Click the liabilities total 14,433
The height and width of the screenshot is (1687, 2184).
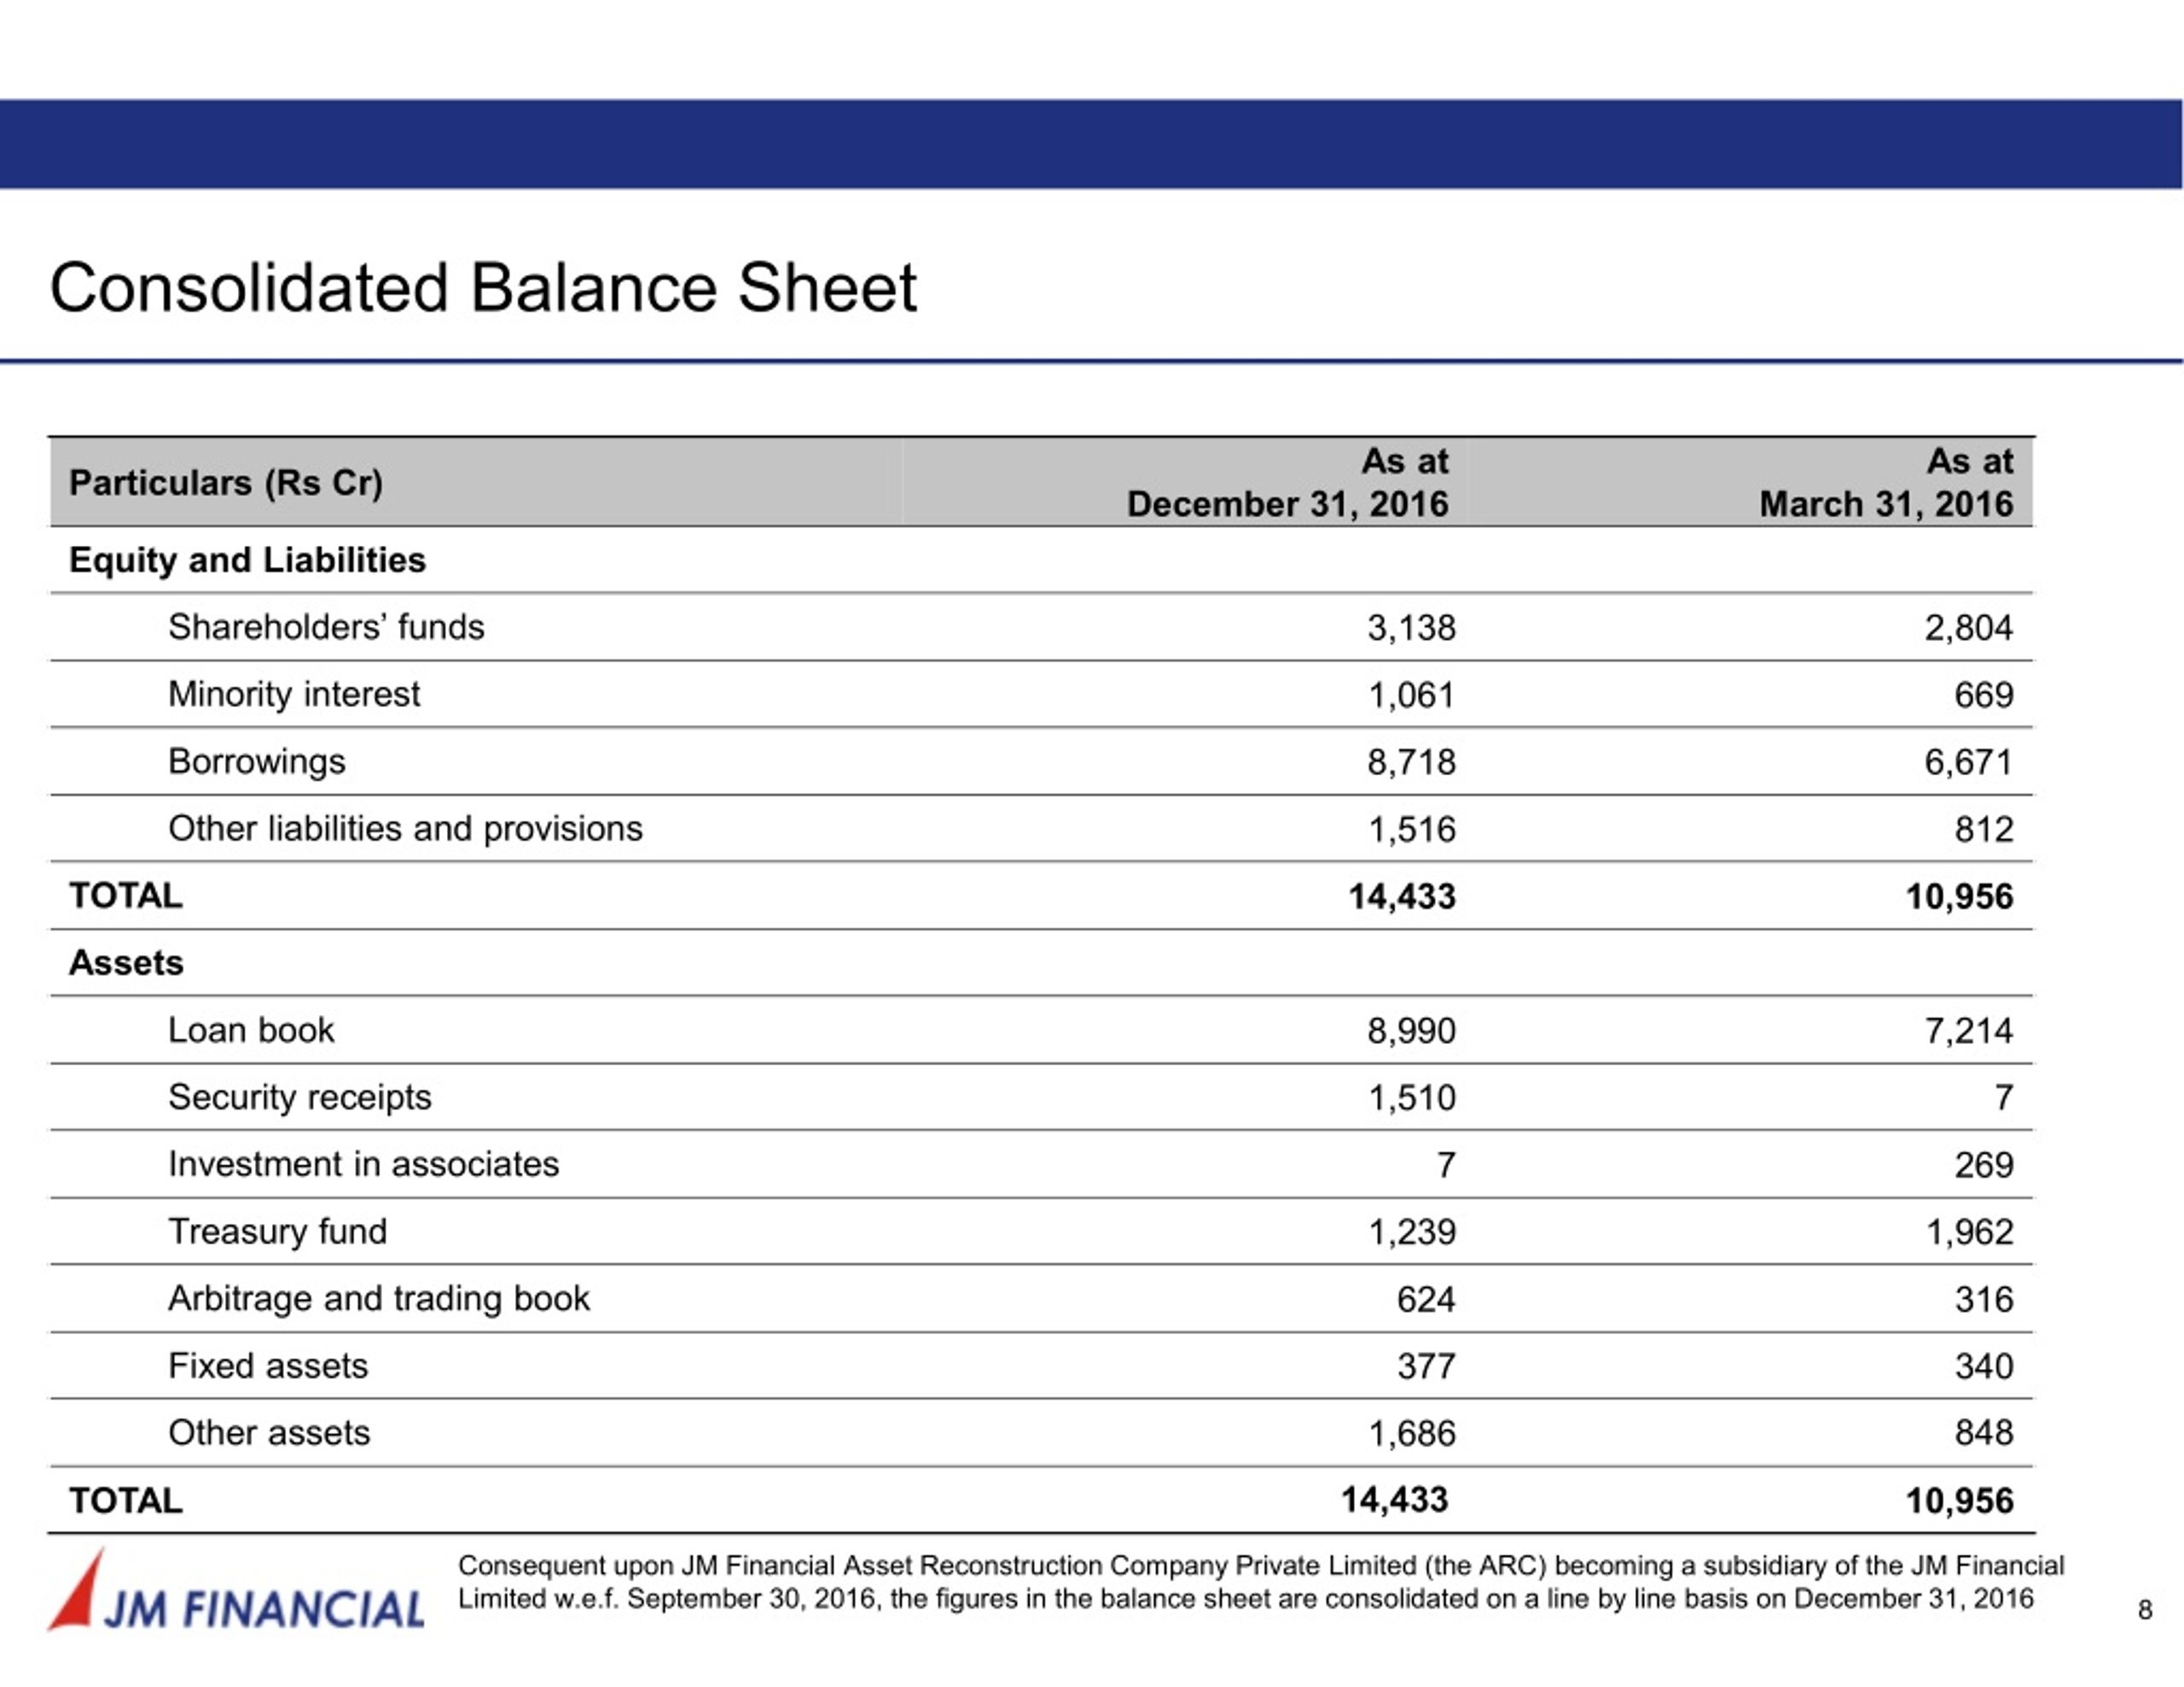(x=1401, y=896)
